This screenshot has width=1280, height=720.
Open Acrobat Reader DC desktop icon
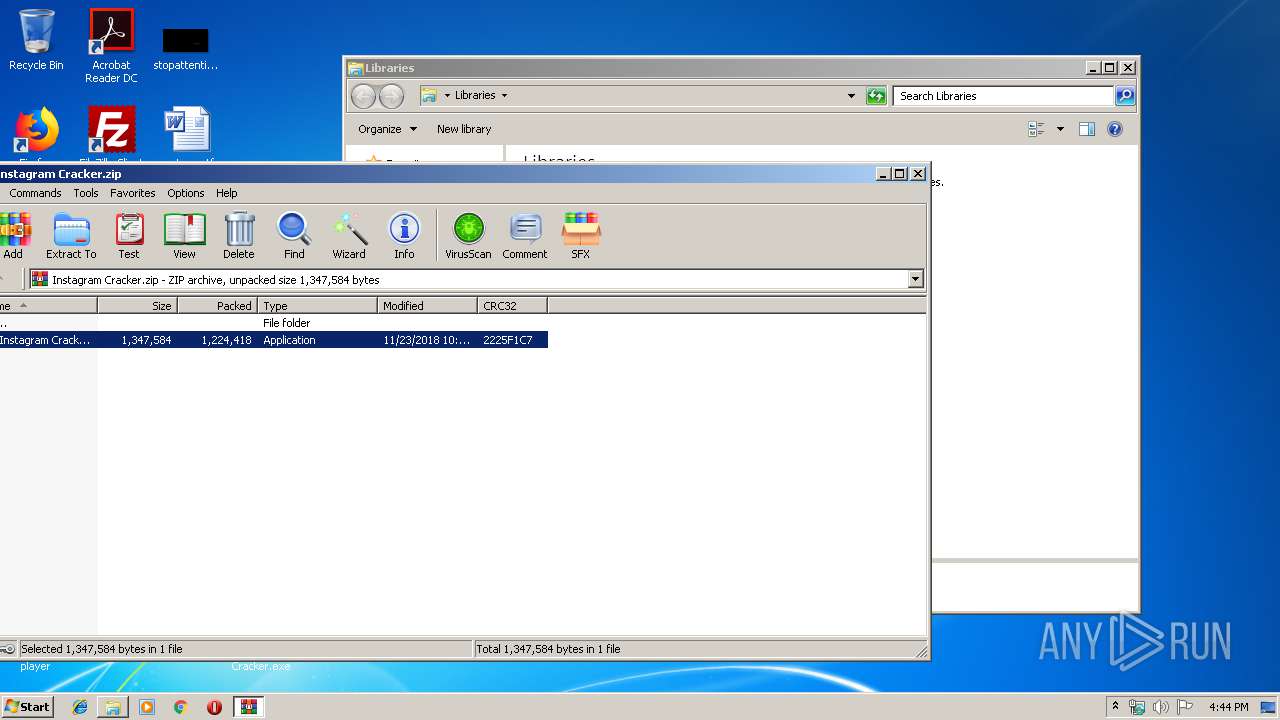[111, 46]
